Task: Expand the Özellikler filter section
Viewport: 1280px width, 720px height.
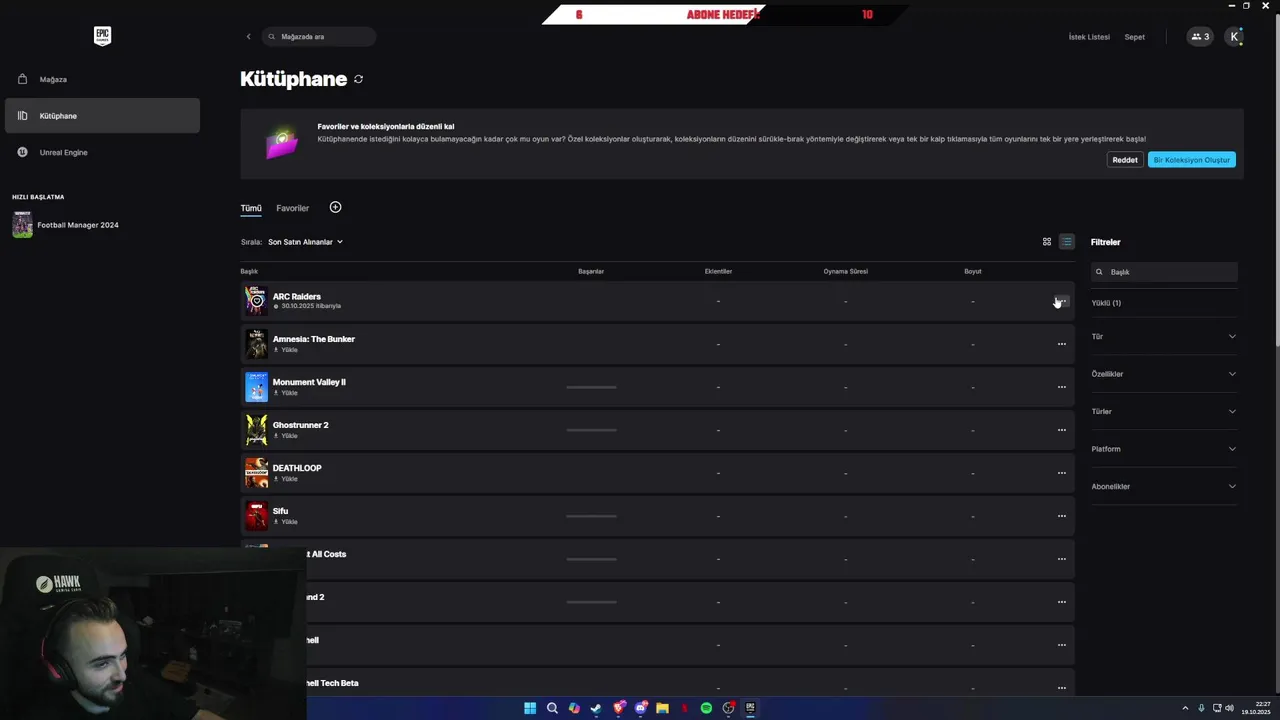Action: (x=1164, y=374)
